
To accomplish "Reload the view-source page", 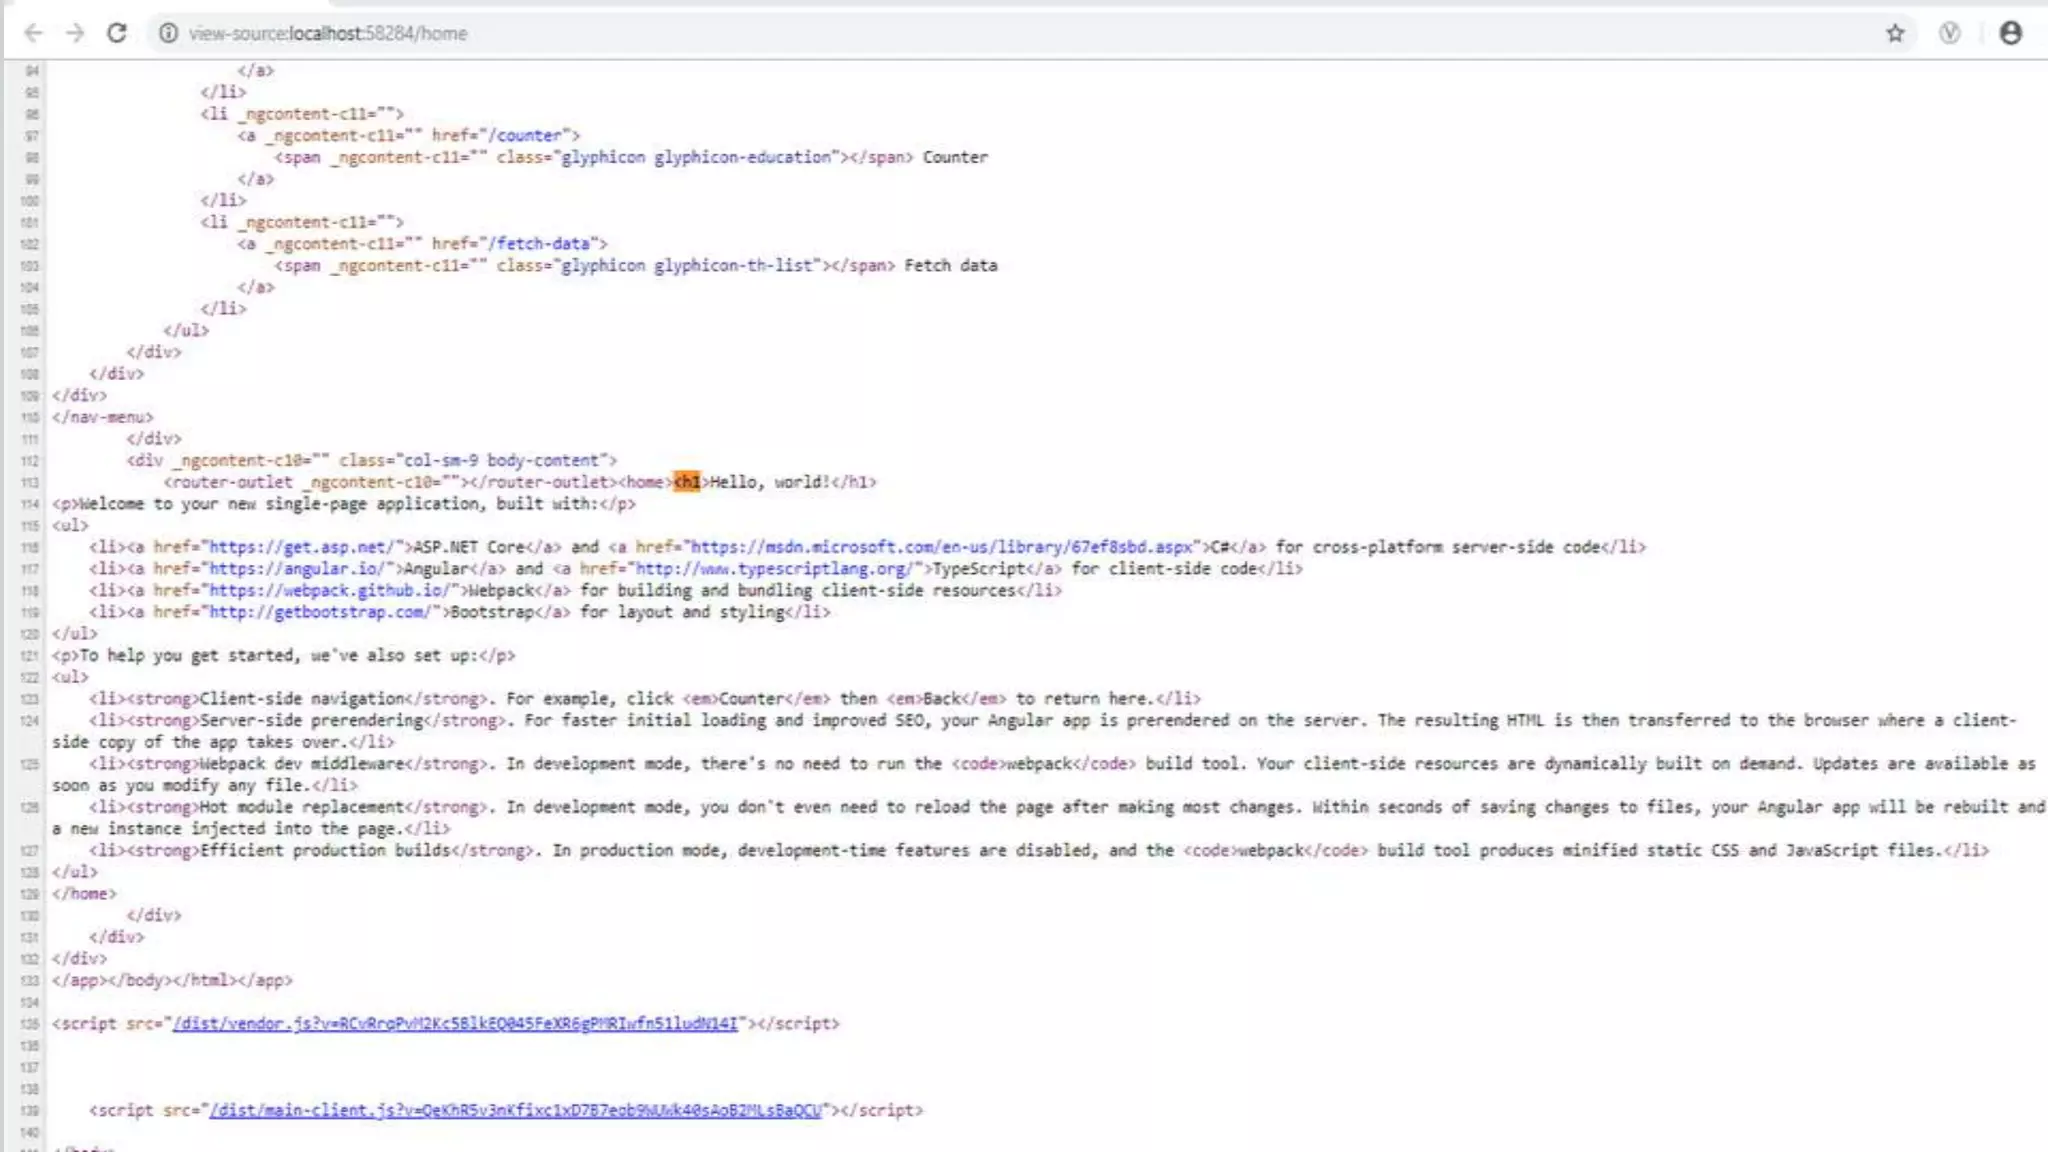I will pyautogui.click(x=117, y=33).
